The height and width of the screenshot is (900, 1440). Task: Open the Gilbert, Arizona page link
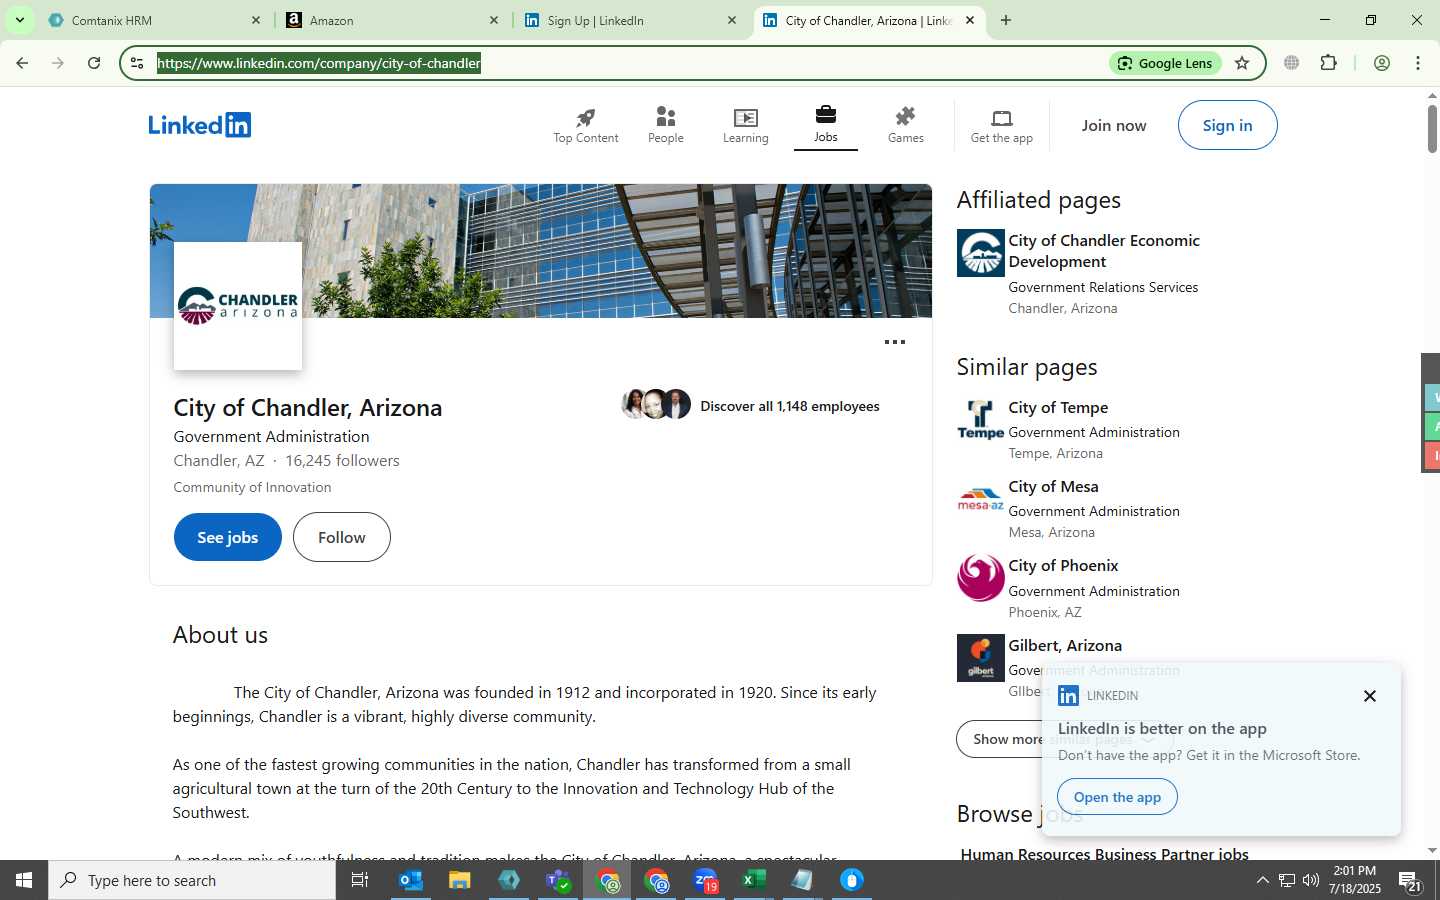click(1065, 645)
